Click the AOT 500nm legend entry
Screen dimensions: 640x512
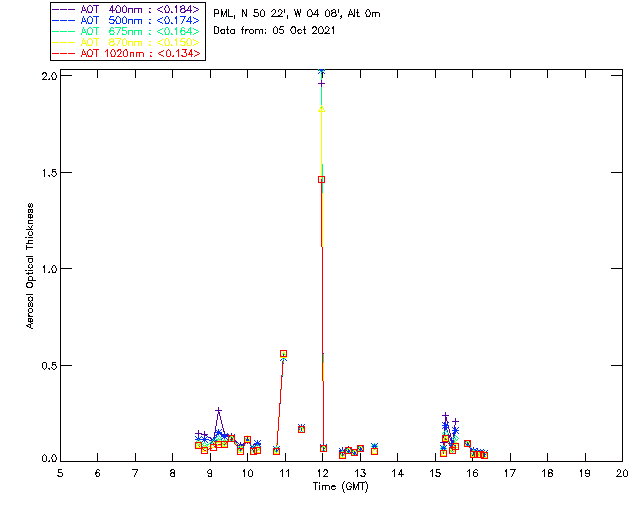tap(126, 20)
